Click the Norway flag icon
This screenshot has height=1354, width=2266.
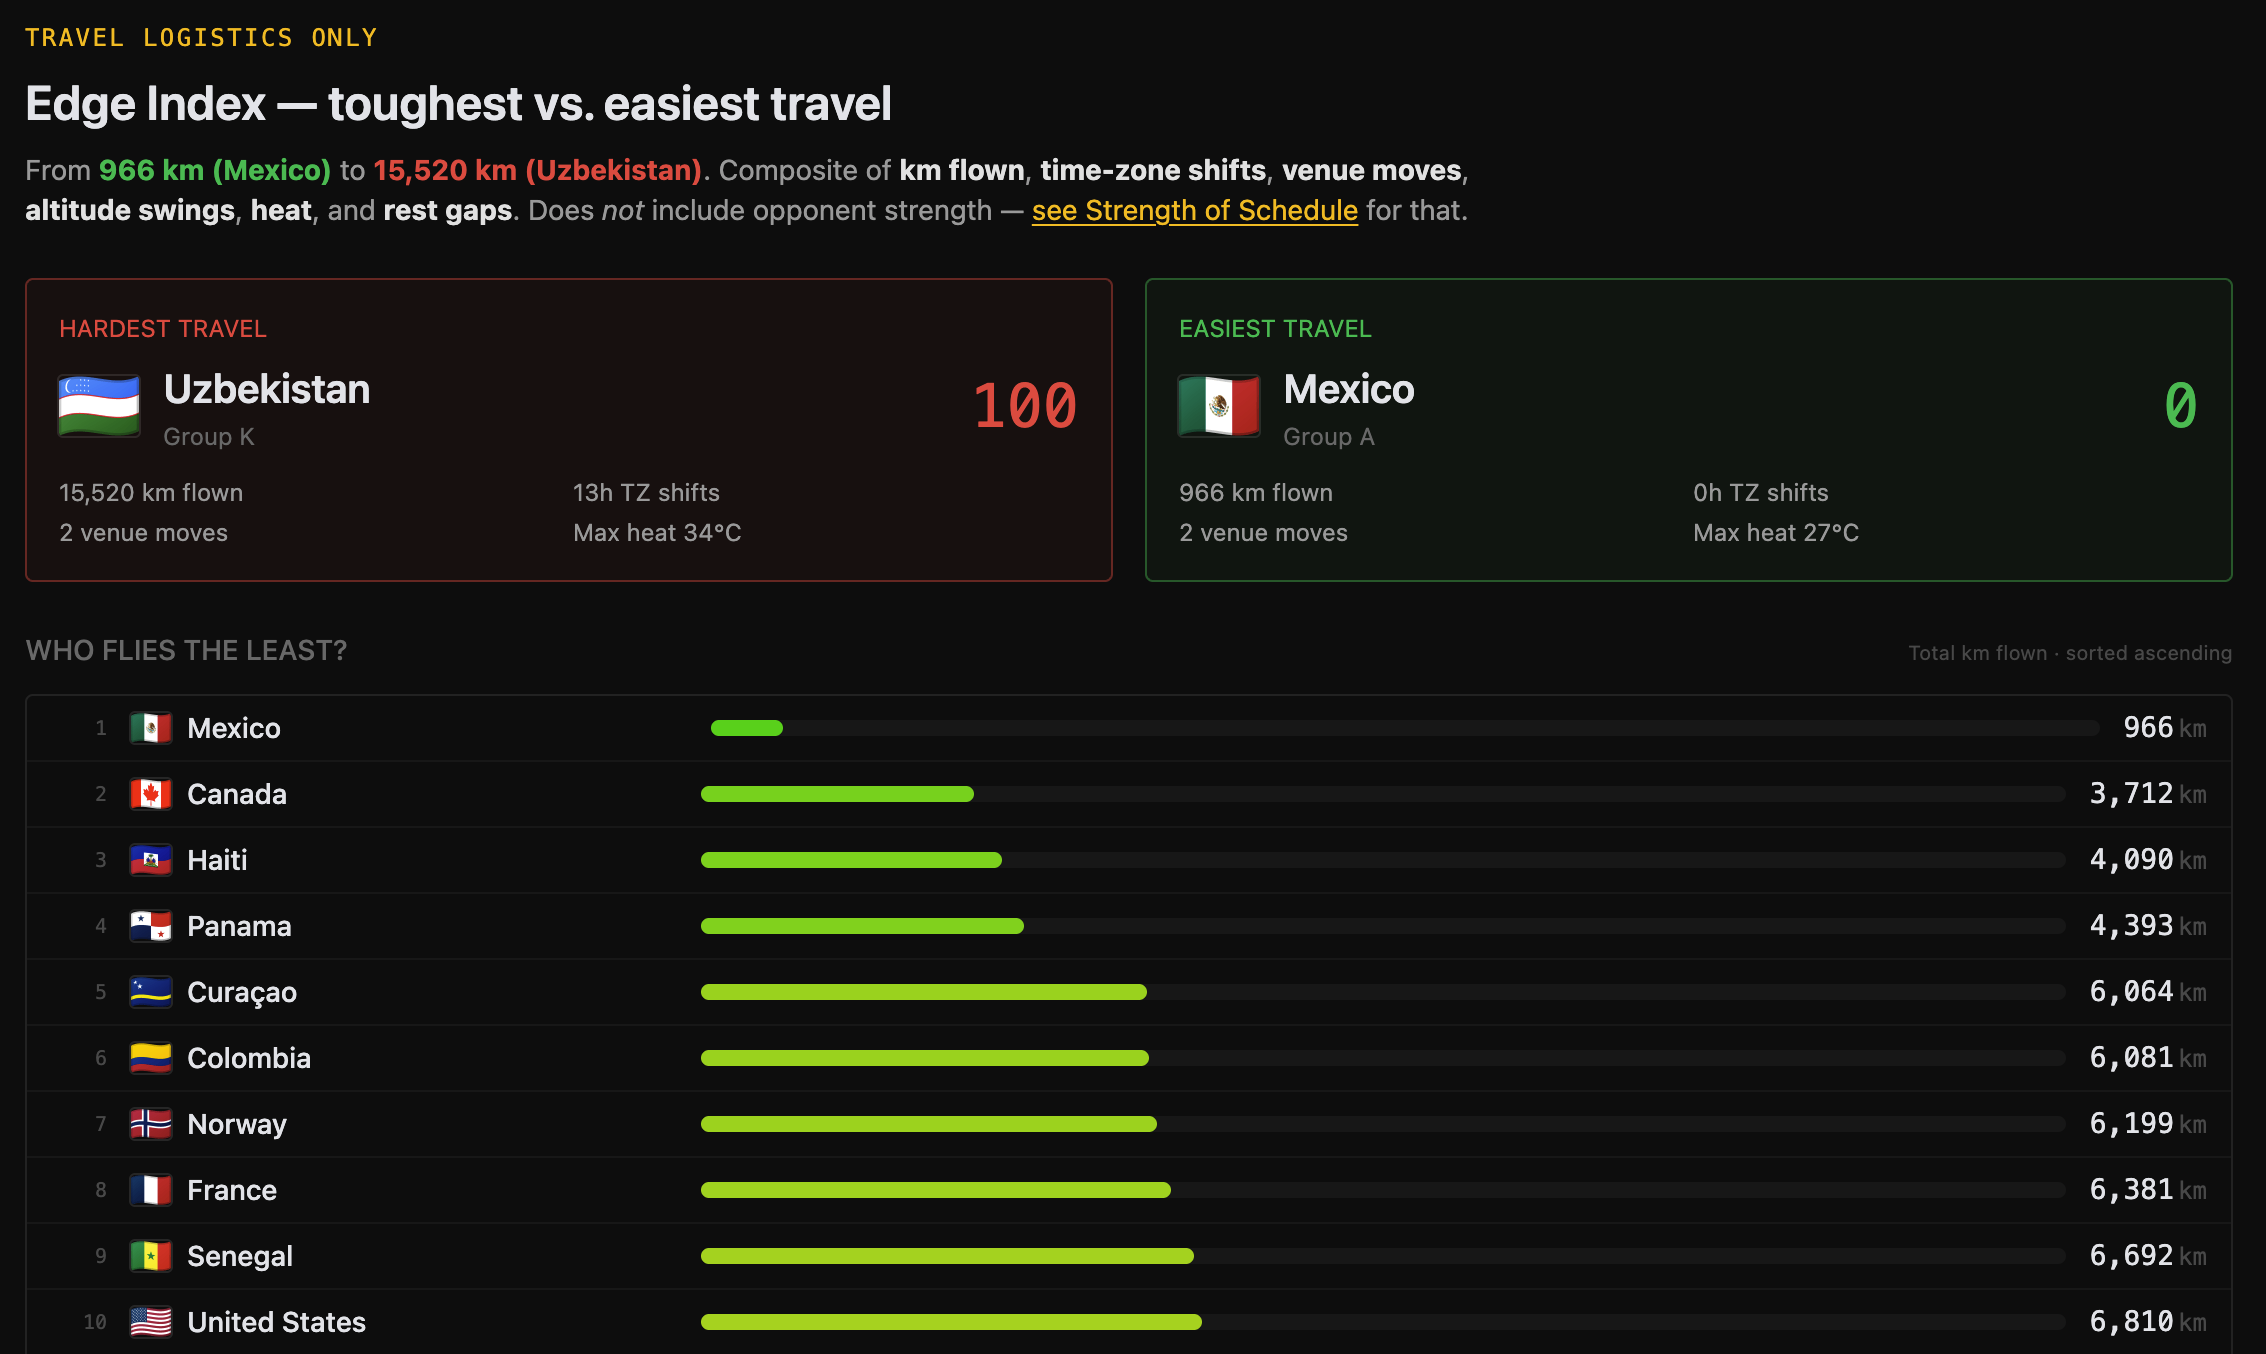pos(151,1124)
